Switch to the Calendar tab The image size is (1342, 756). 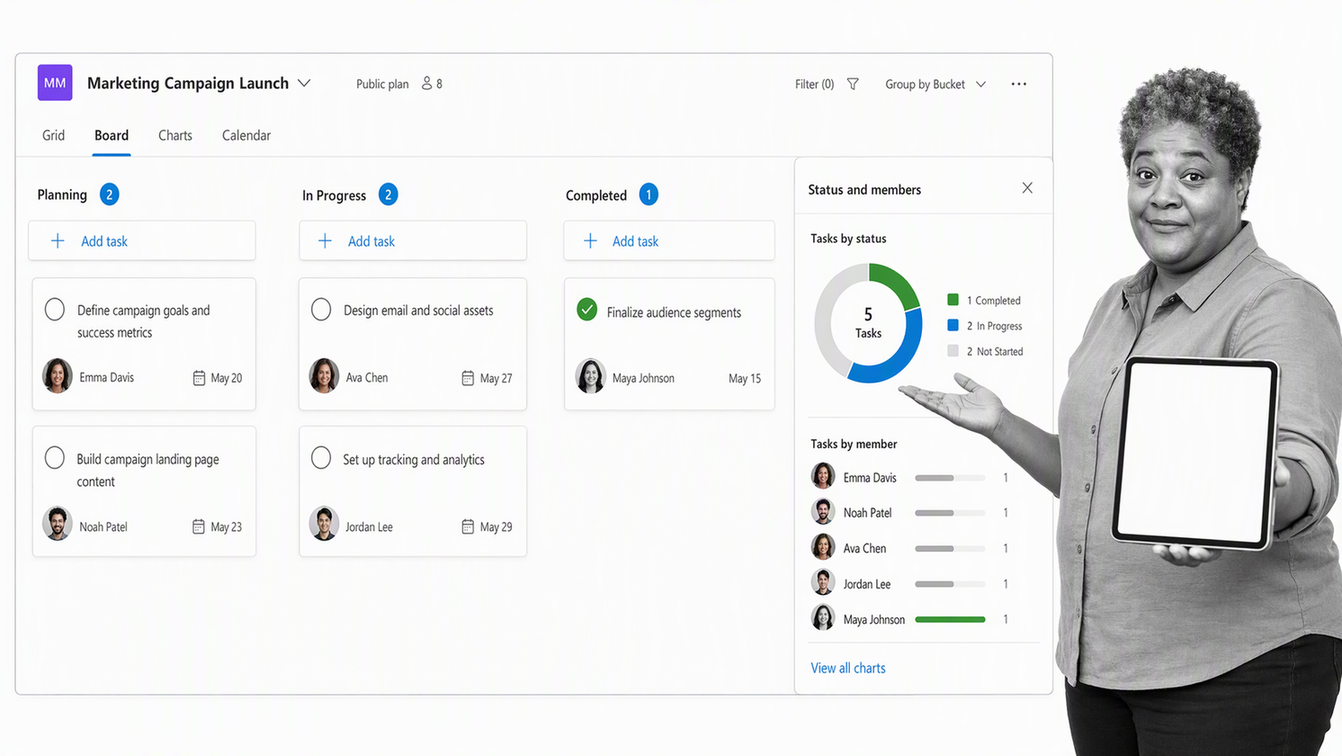[246, 135]
